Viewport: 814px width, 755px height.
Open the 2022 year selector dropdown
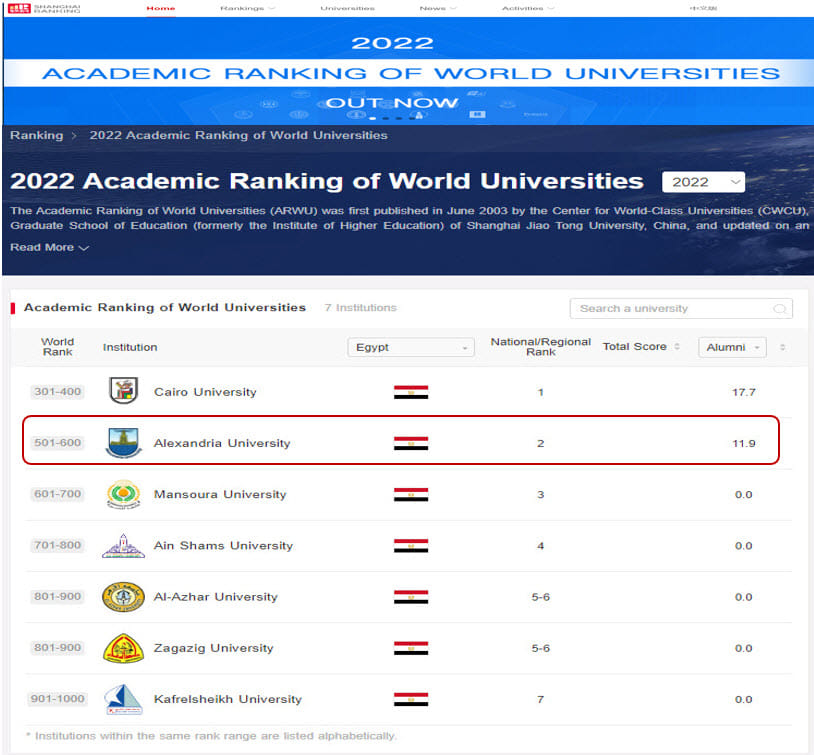pyautogui.click(x=704, y=182)
